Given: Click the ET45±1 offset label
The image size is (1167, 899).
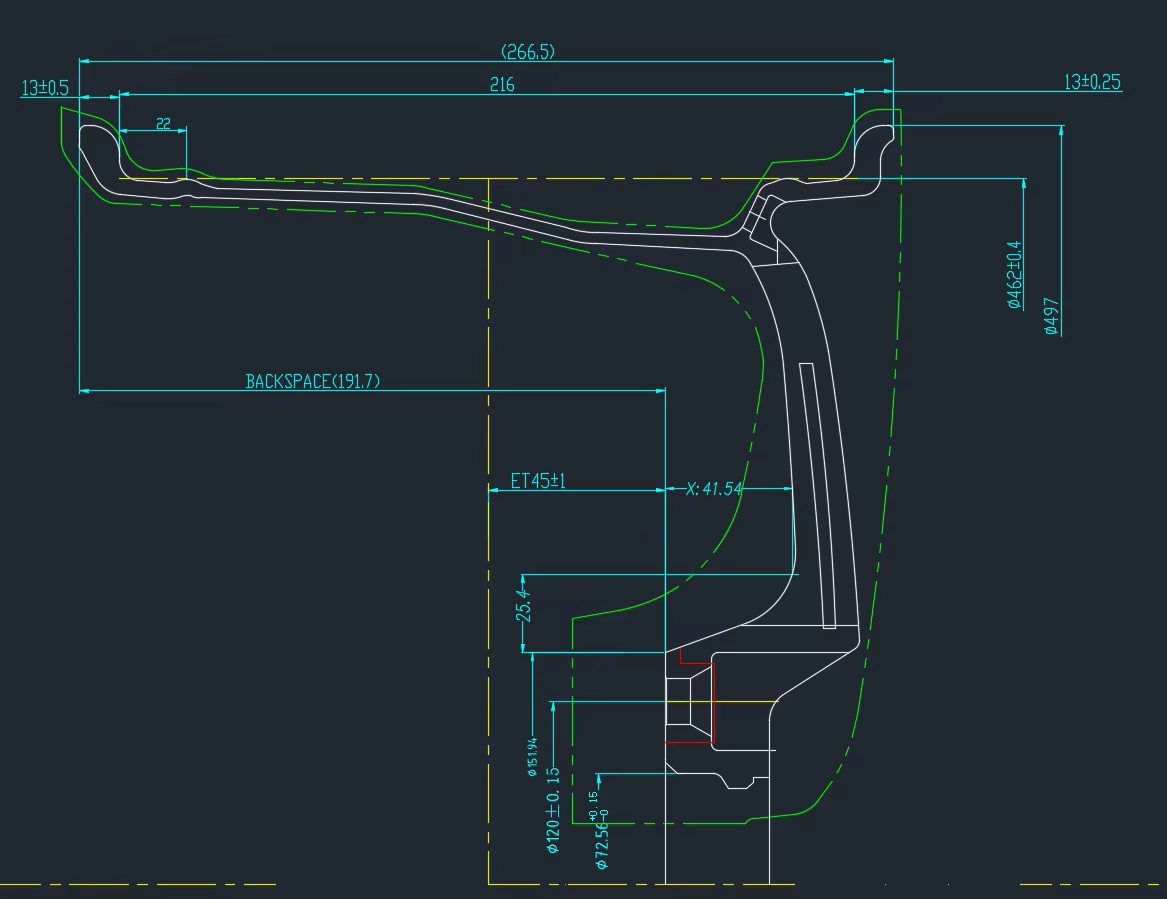Looking at the screenshot, I should coord(538,481).
